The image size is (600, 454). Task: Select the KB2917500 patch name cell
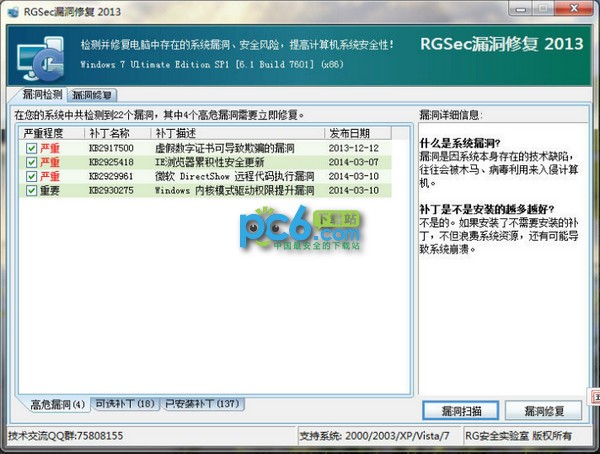pyautogui.click(x=111, y=148)
